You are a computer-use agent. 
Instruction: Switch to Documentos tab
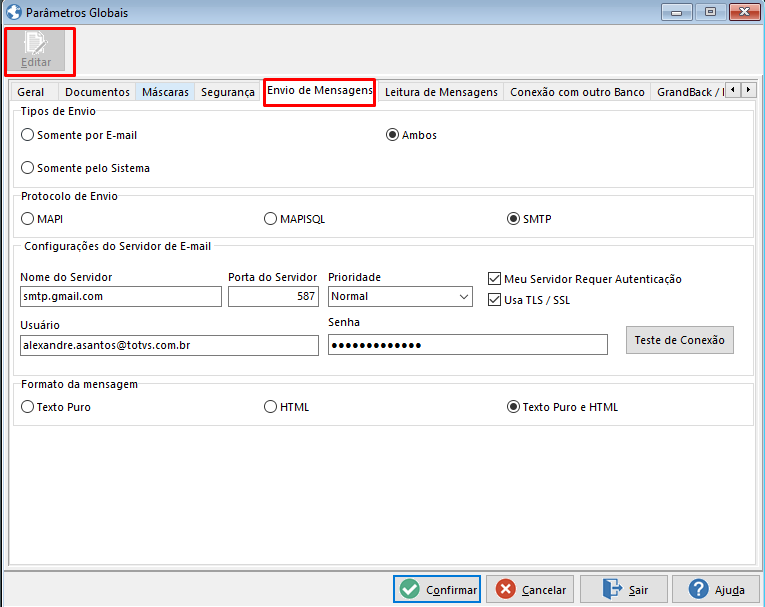click(97, 92)
